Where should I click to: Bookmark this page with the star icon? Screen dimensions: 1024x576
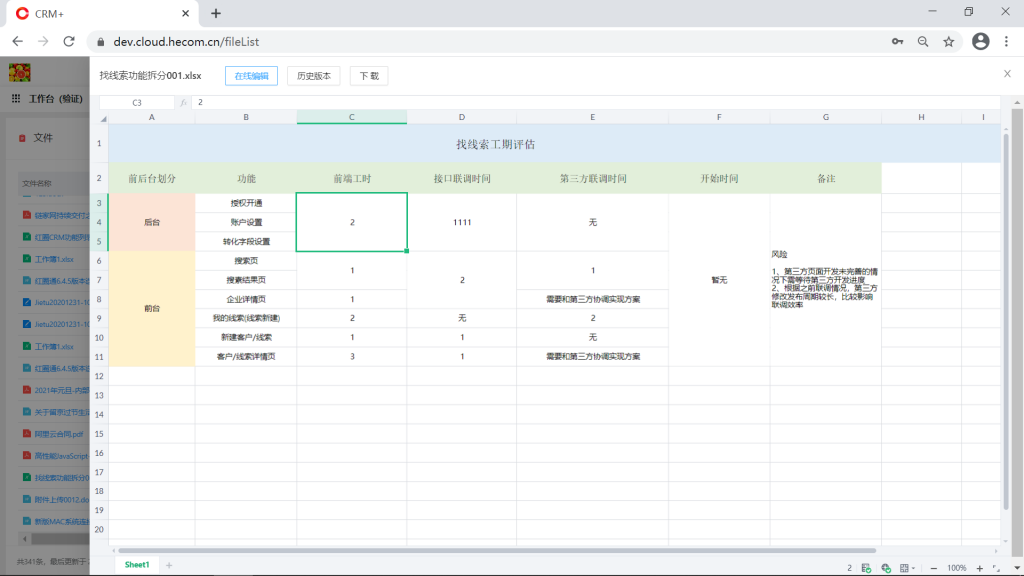[x=948, y=41]
